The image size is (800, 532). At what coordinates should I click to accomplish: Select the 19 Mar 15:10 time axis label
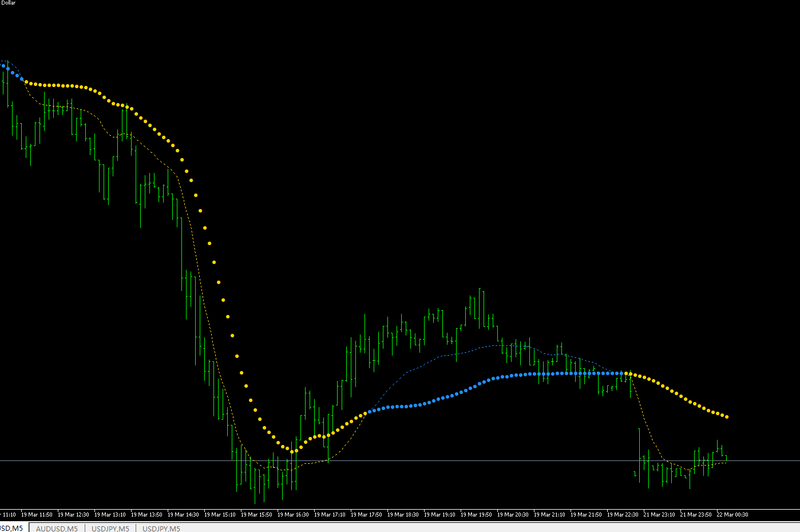pyautogui.click(x=220, y=515)
